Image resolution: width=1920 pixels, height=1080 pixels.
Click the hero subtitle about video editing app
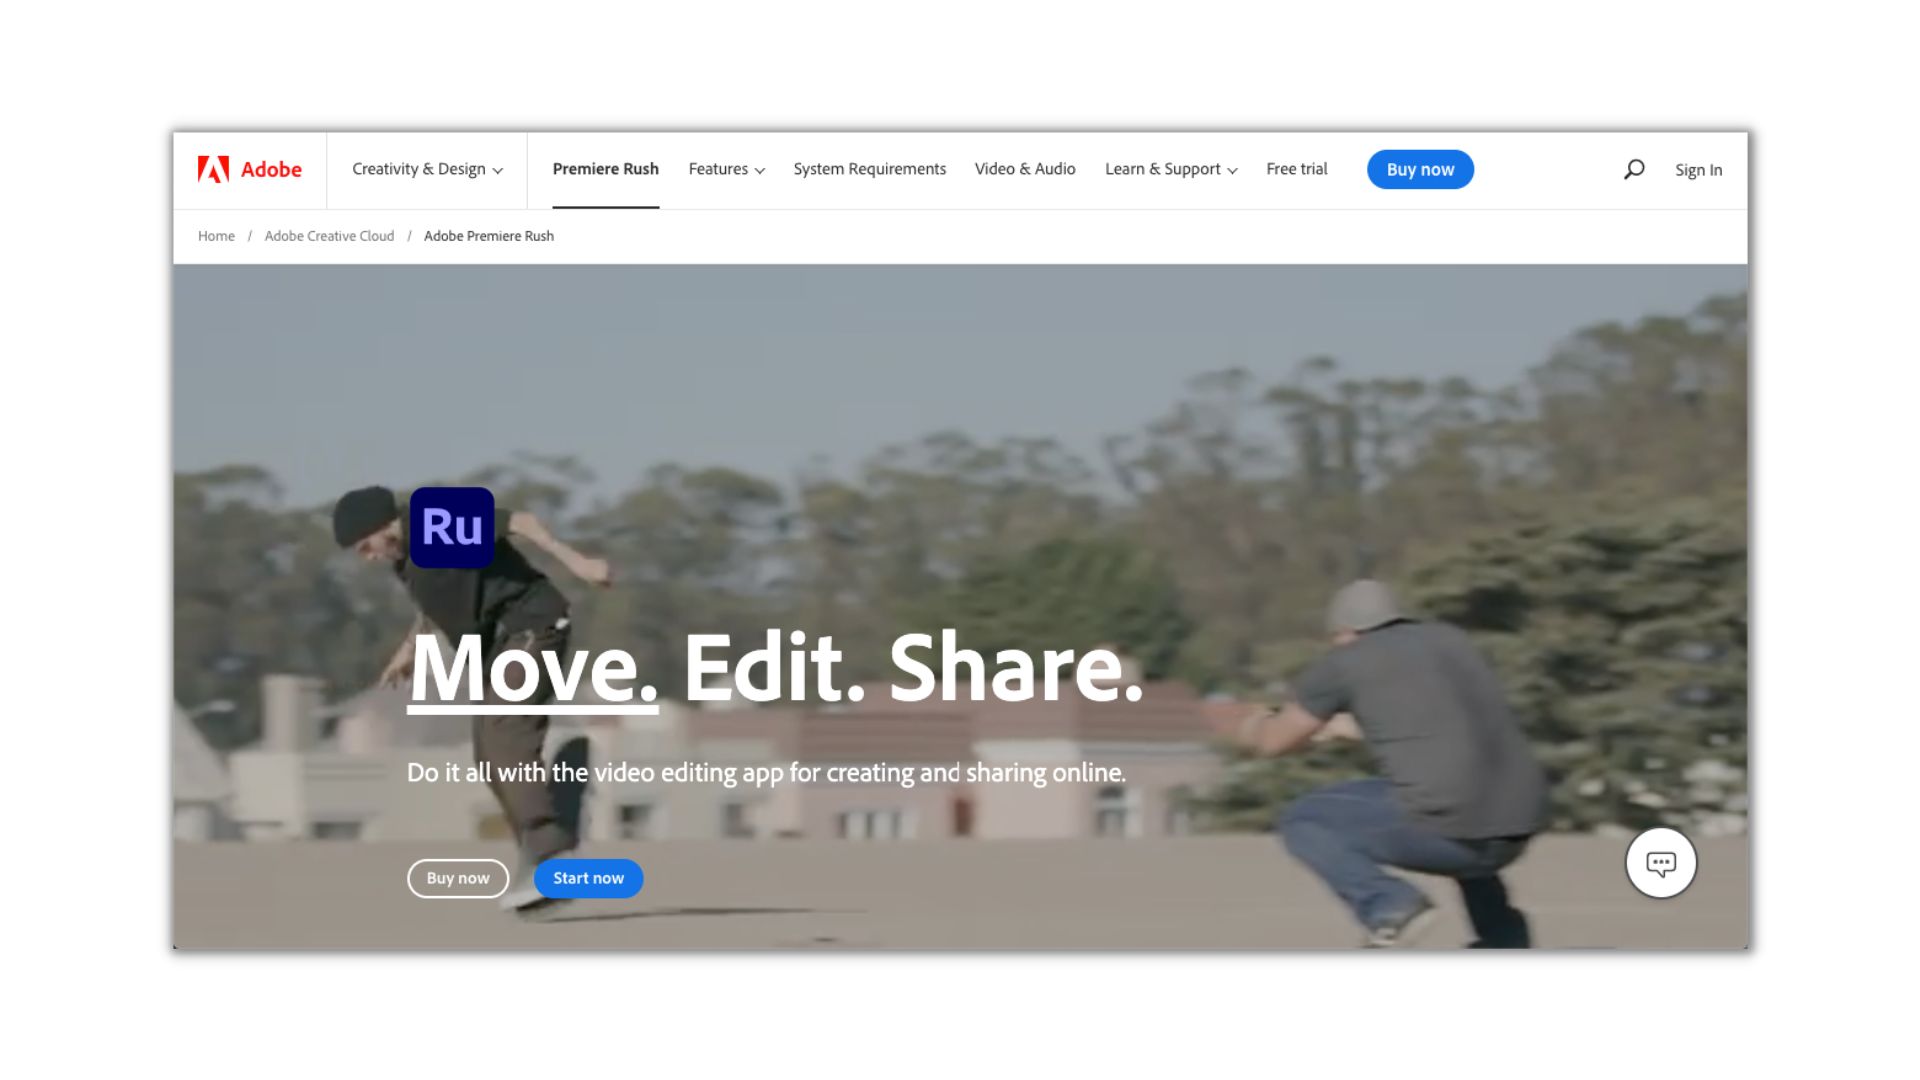(766, 773)
